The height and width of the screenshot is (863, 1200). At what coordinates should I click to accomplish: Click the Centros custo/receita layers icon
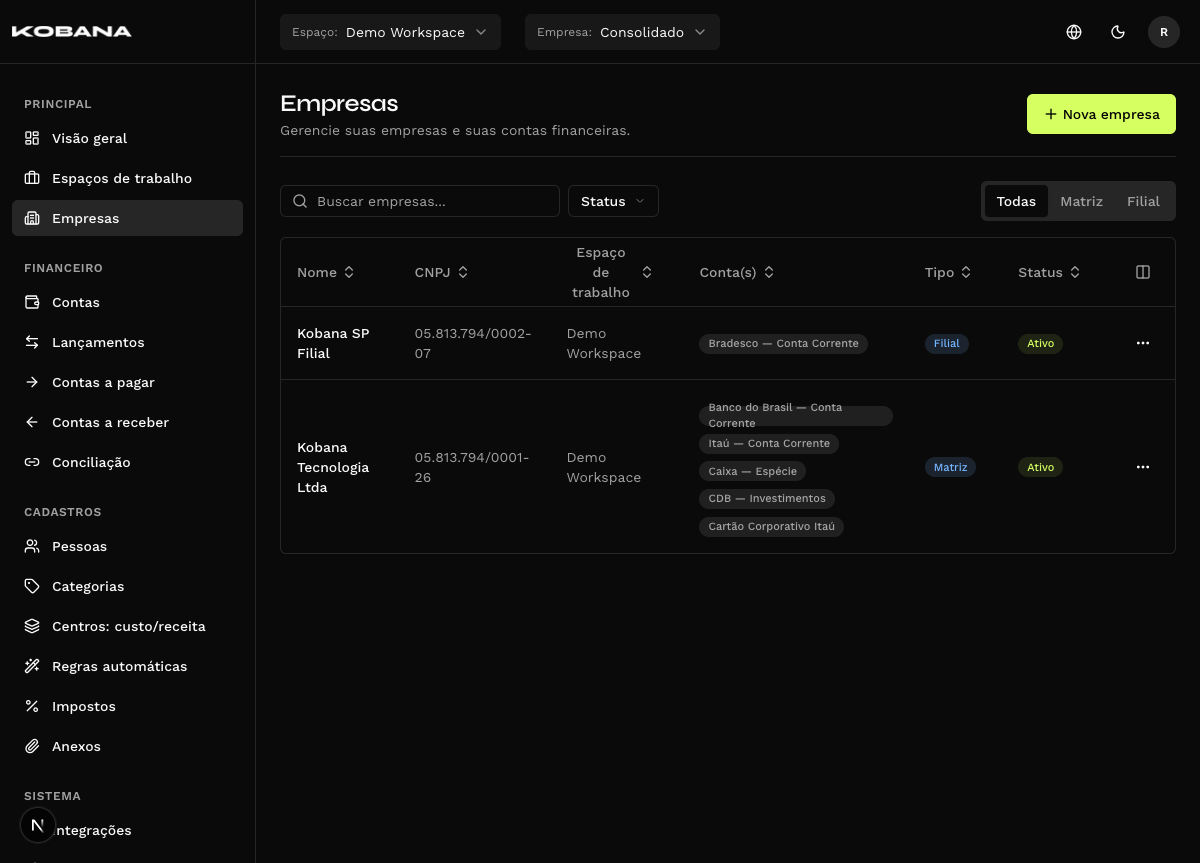pos(32,626)
